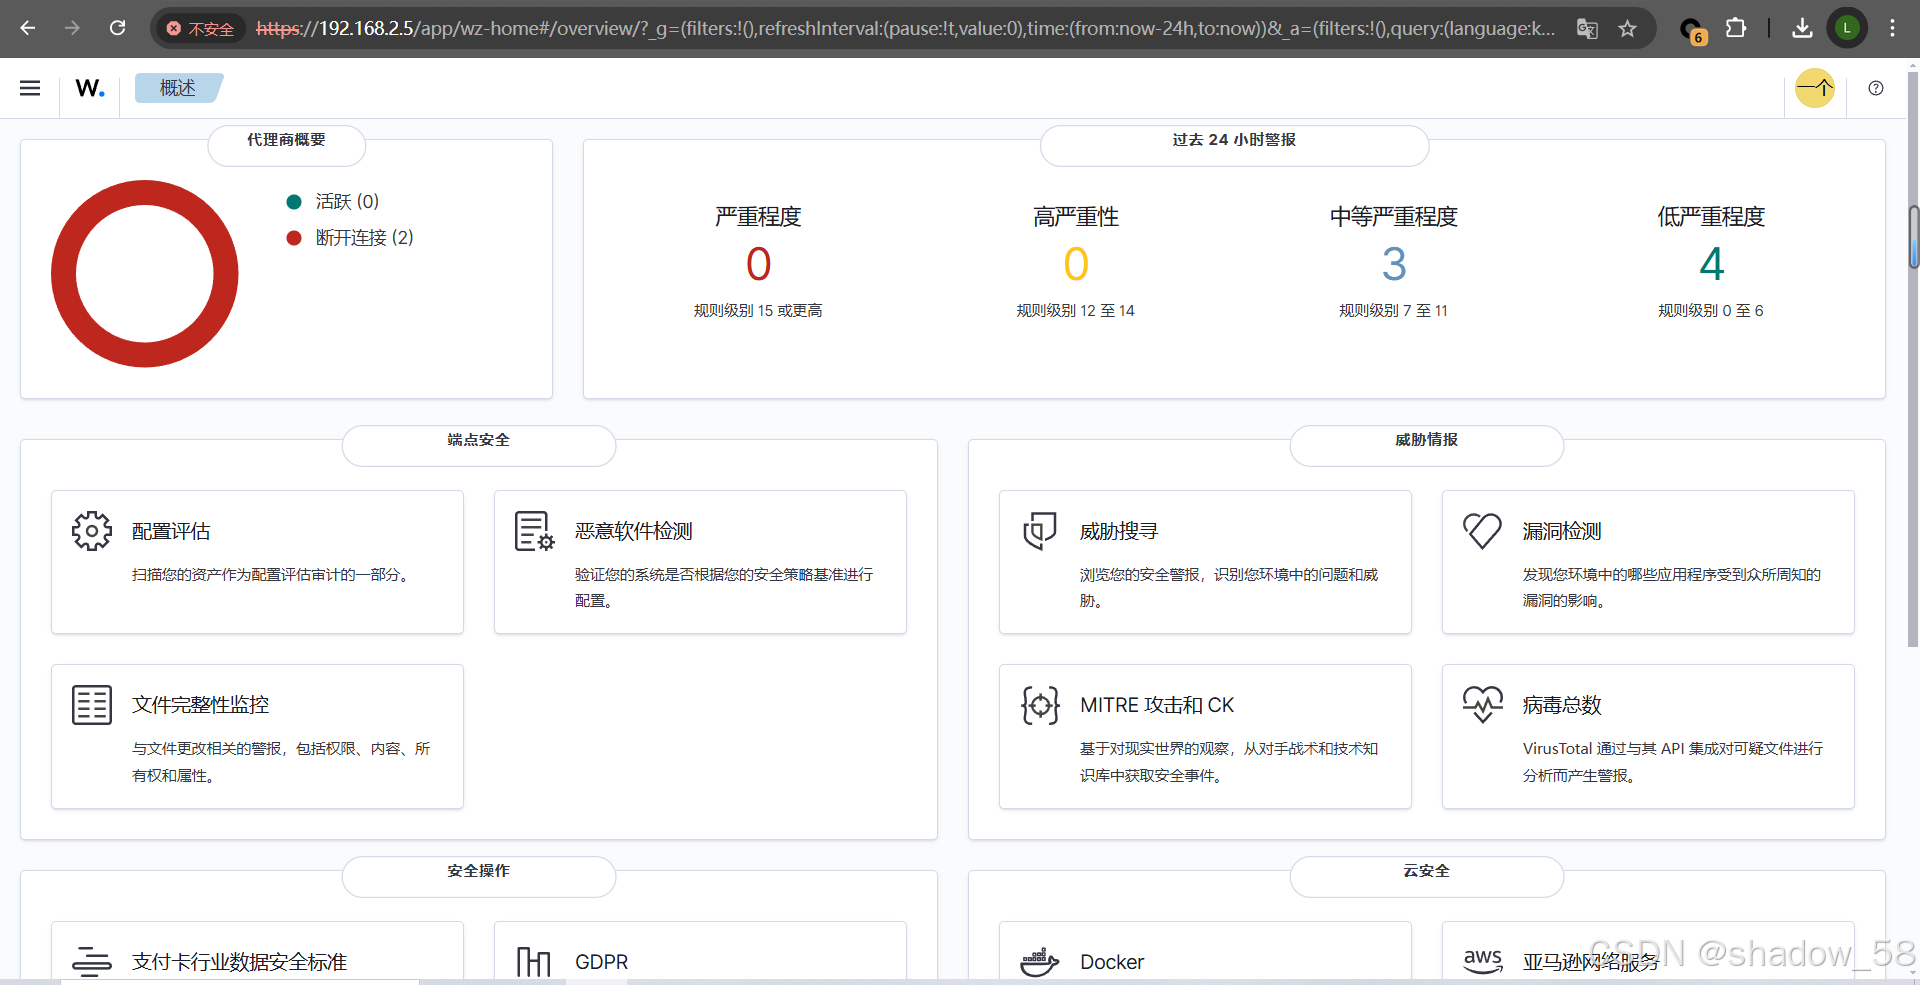Click the 病毒总数 heartbeat icon
This screenshot has width=1920, height=985.
pos(1482,705)
